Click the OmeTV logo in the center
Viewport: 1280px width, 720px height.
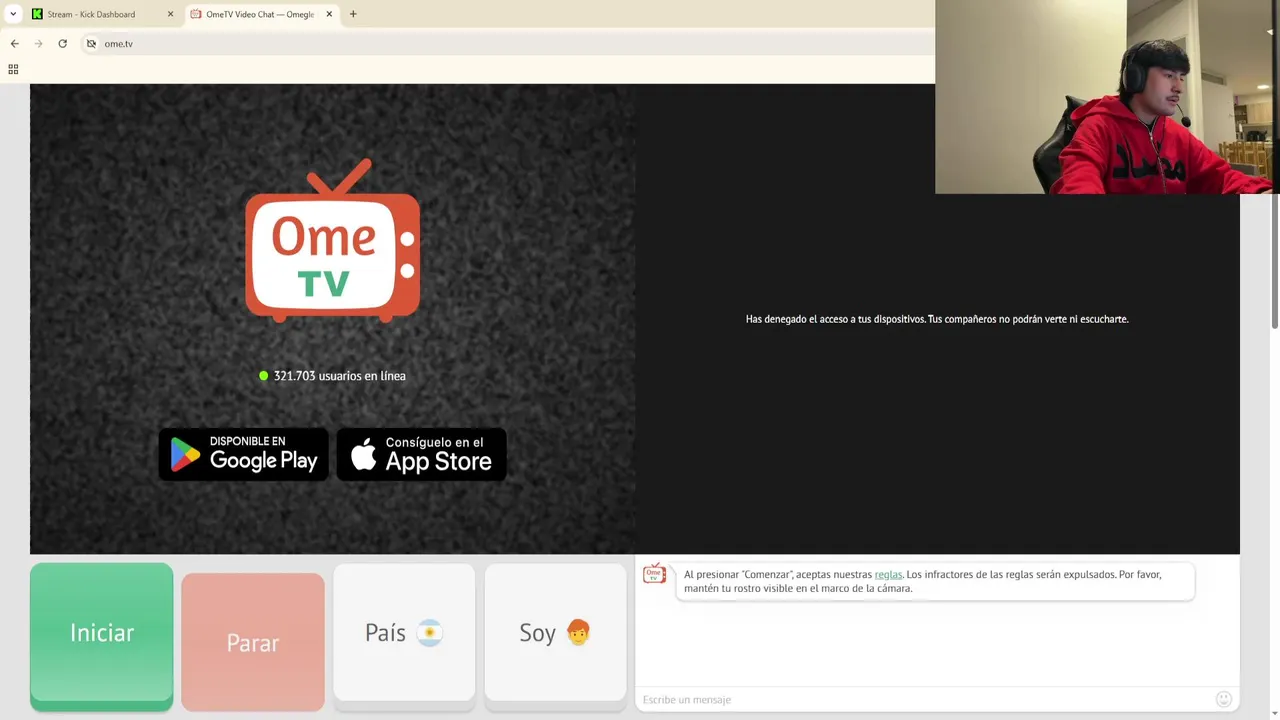[332, 240]
